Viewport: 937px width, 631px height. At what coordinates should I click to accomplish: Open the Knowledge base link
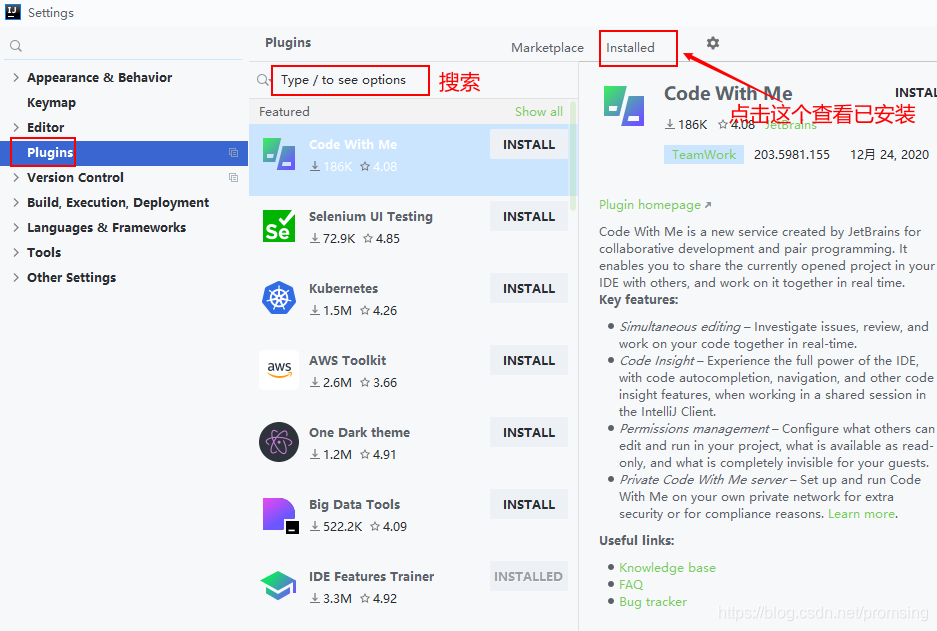667,568
